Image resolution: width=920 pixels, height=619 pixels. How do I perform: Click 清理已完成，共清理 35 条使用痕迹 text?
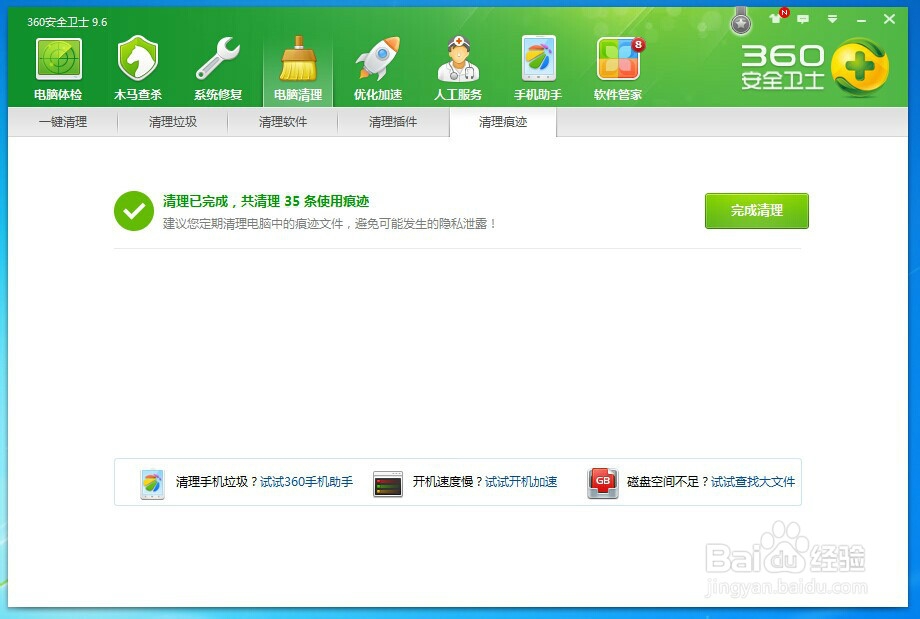tap(266, 201)
